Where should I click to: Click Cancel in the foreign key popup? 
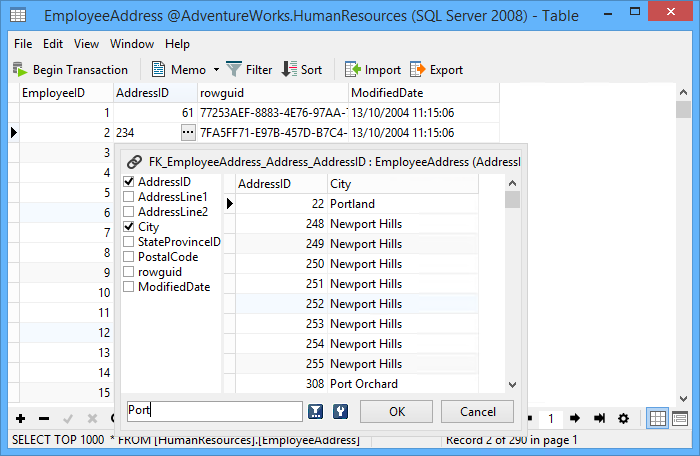tap(478, 411)
